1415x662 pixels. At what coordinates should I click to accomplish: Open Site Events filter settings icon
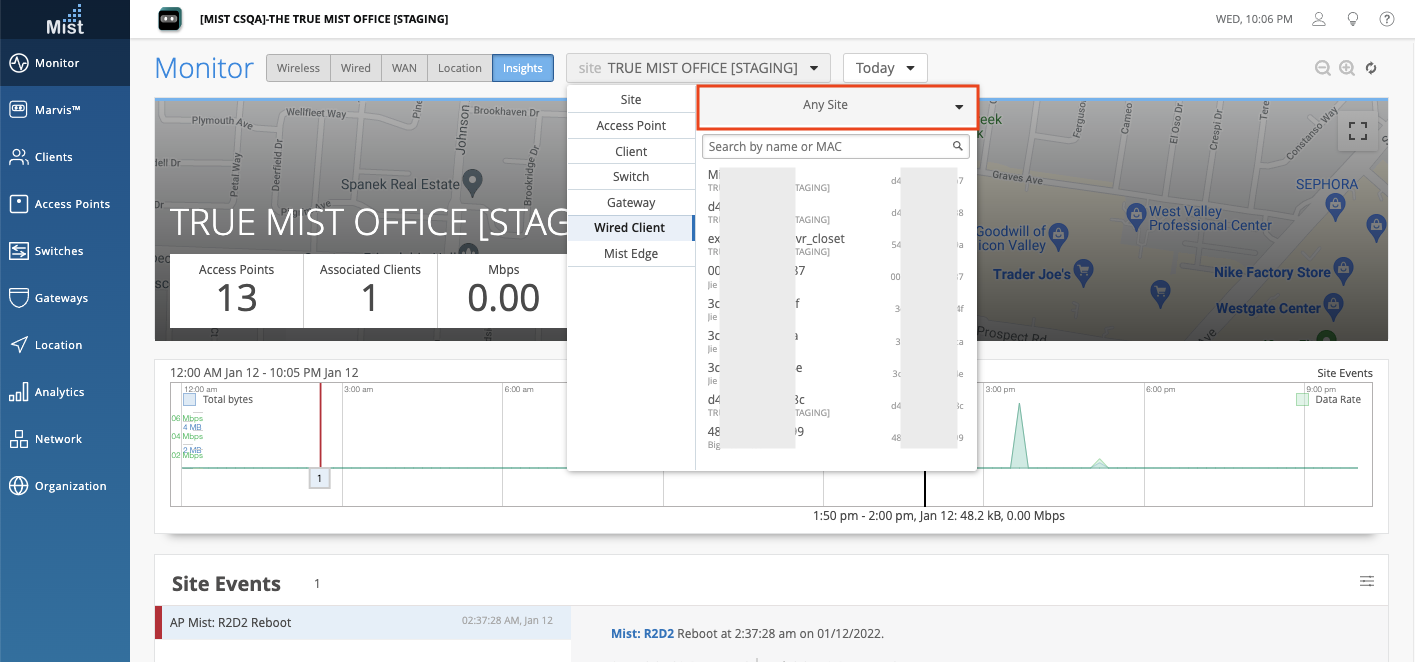click(x=1367, y=581)
